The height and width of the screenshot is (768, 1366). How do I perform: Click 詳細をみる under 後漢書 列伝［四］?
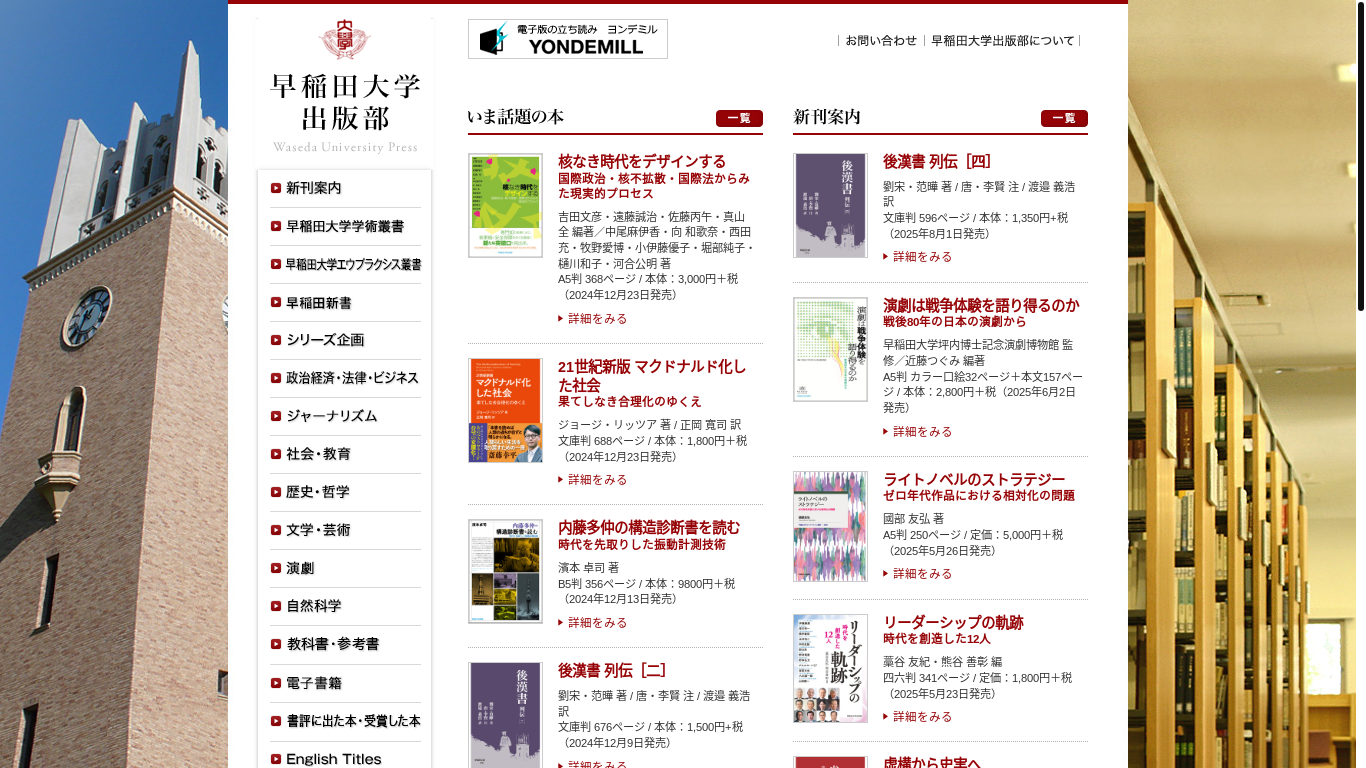coord(918,257)
